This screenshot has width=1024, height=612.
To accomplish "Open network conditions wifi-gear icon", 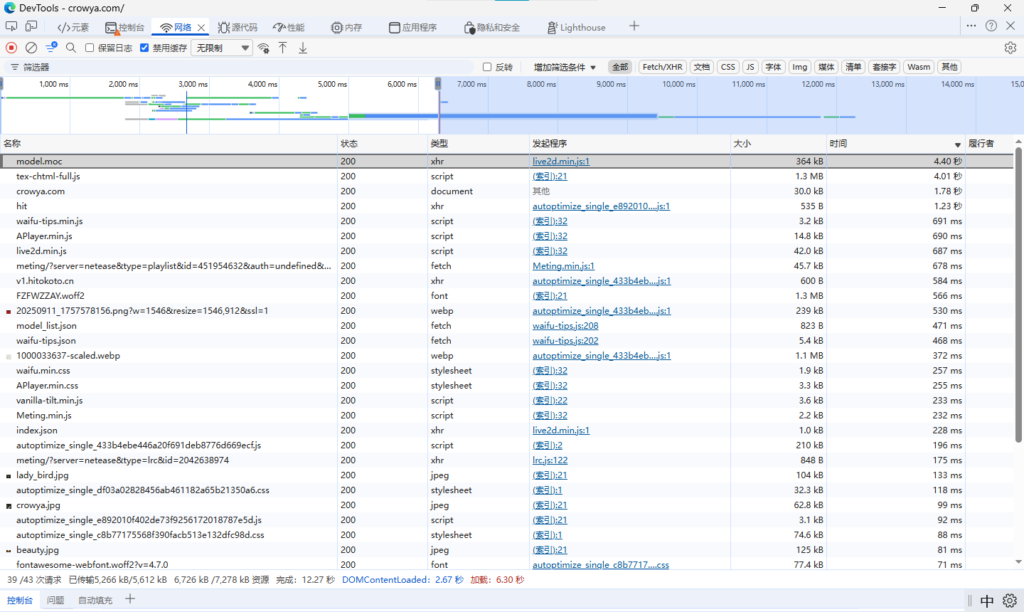I will 264,47.
